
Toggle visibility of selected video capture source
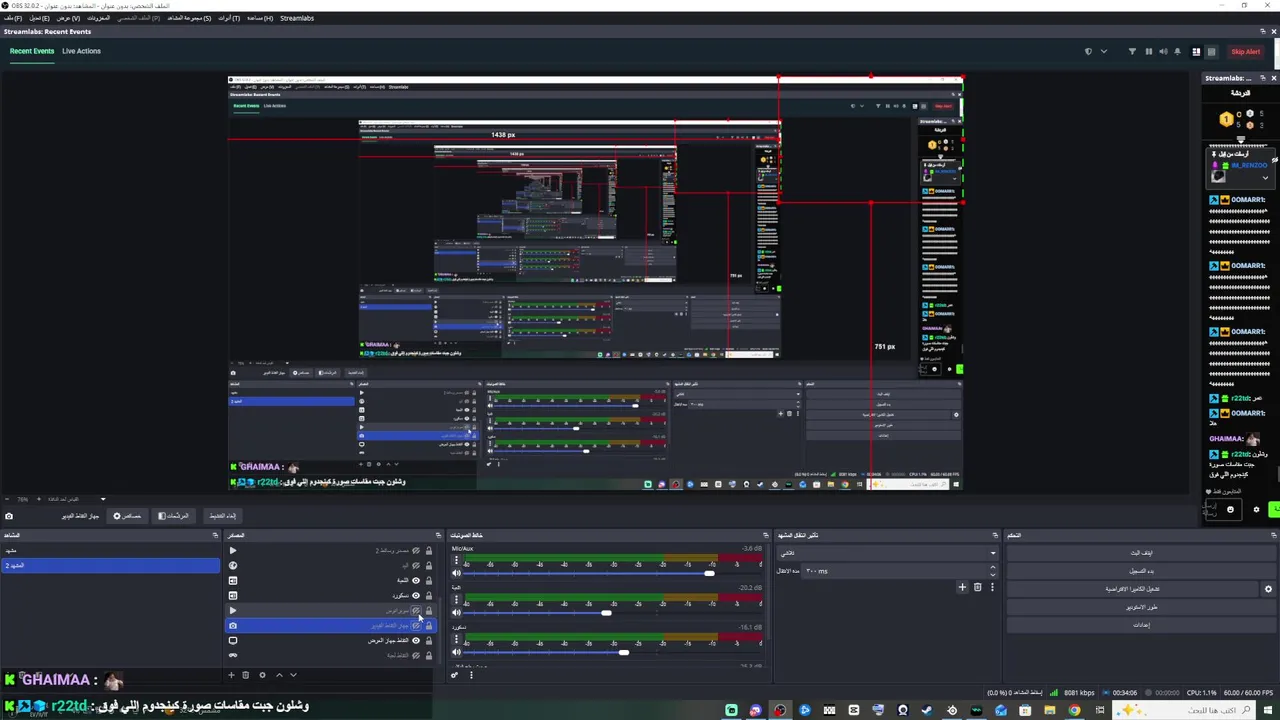(x=416, y=625)
